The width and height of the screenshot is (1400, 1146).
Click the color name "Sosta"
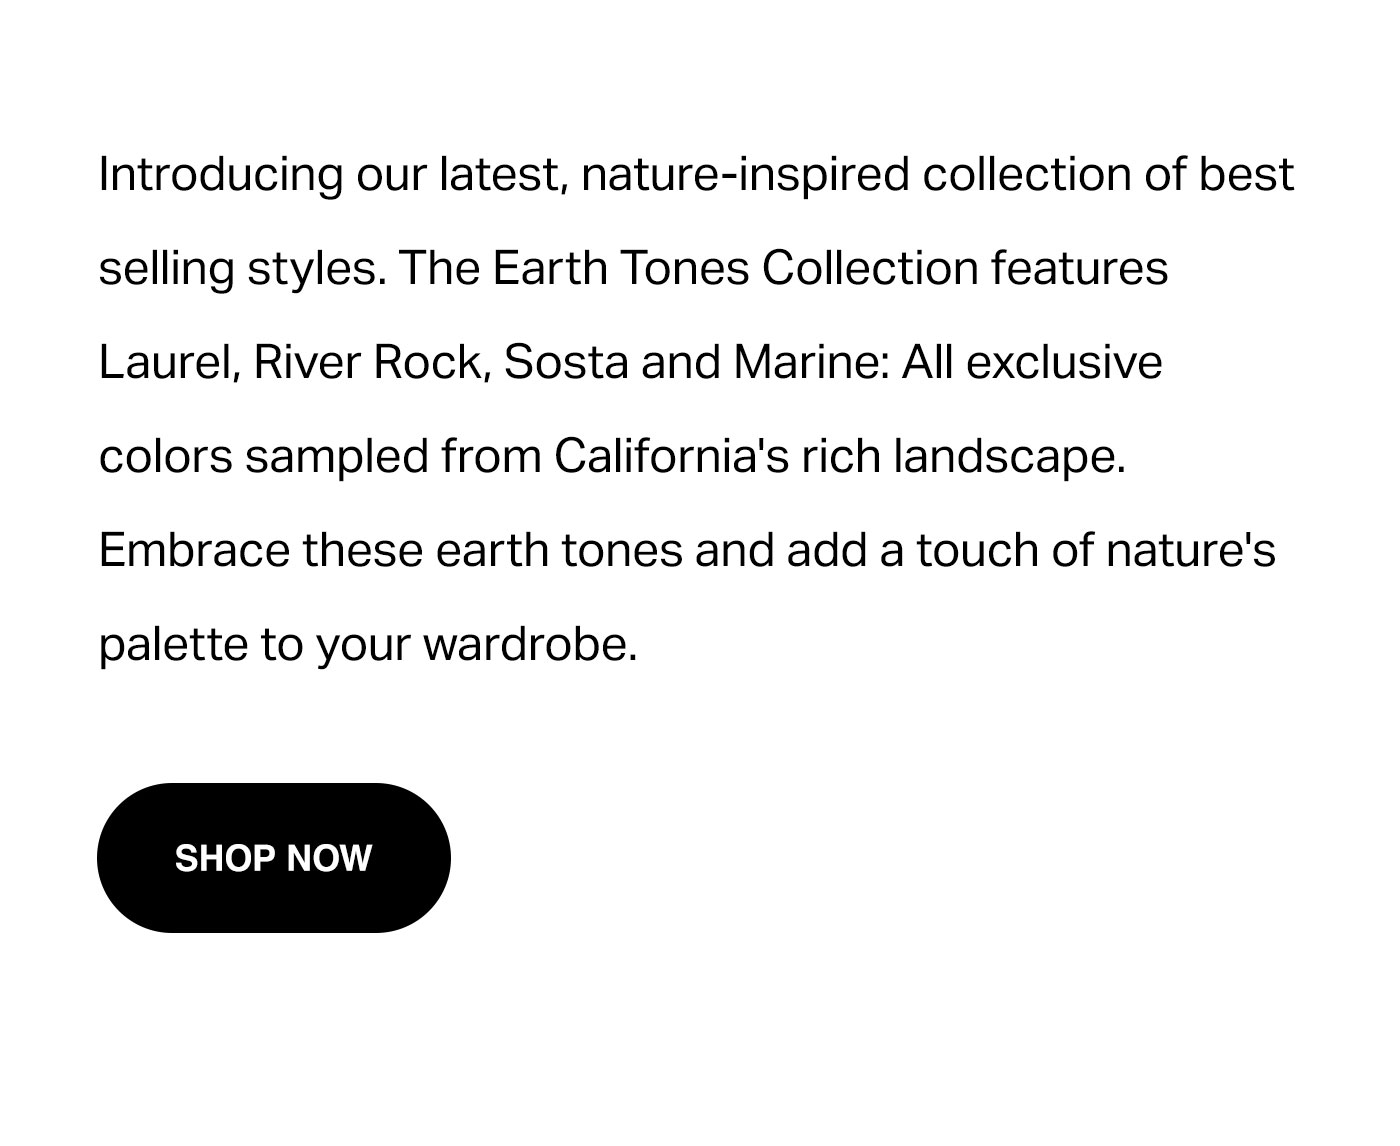(x=566, y=362)
